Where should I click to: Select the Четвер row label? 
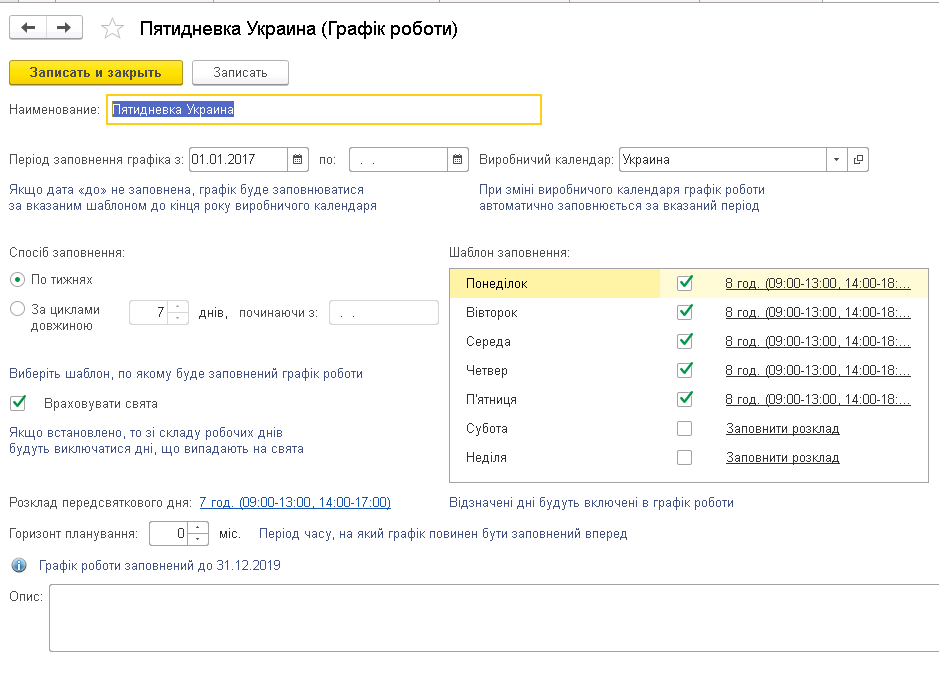pos(487,371)
